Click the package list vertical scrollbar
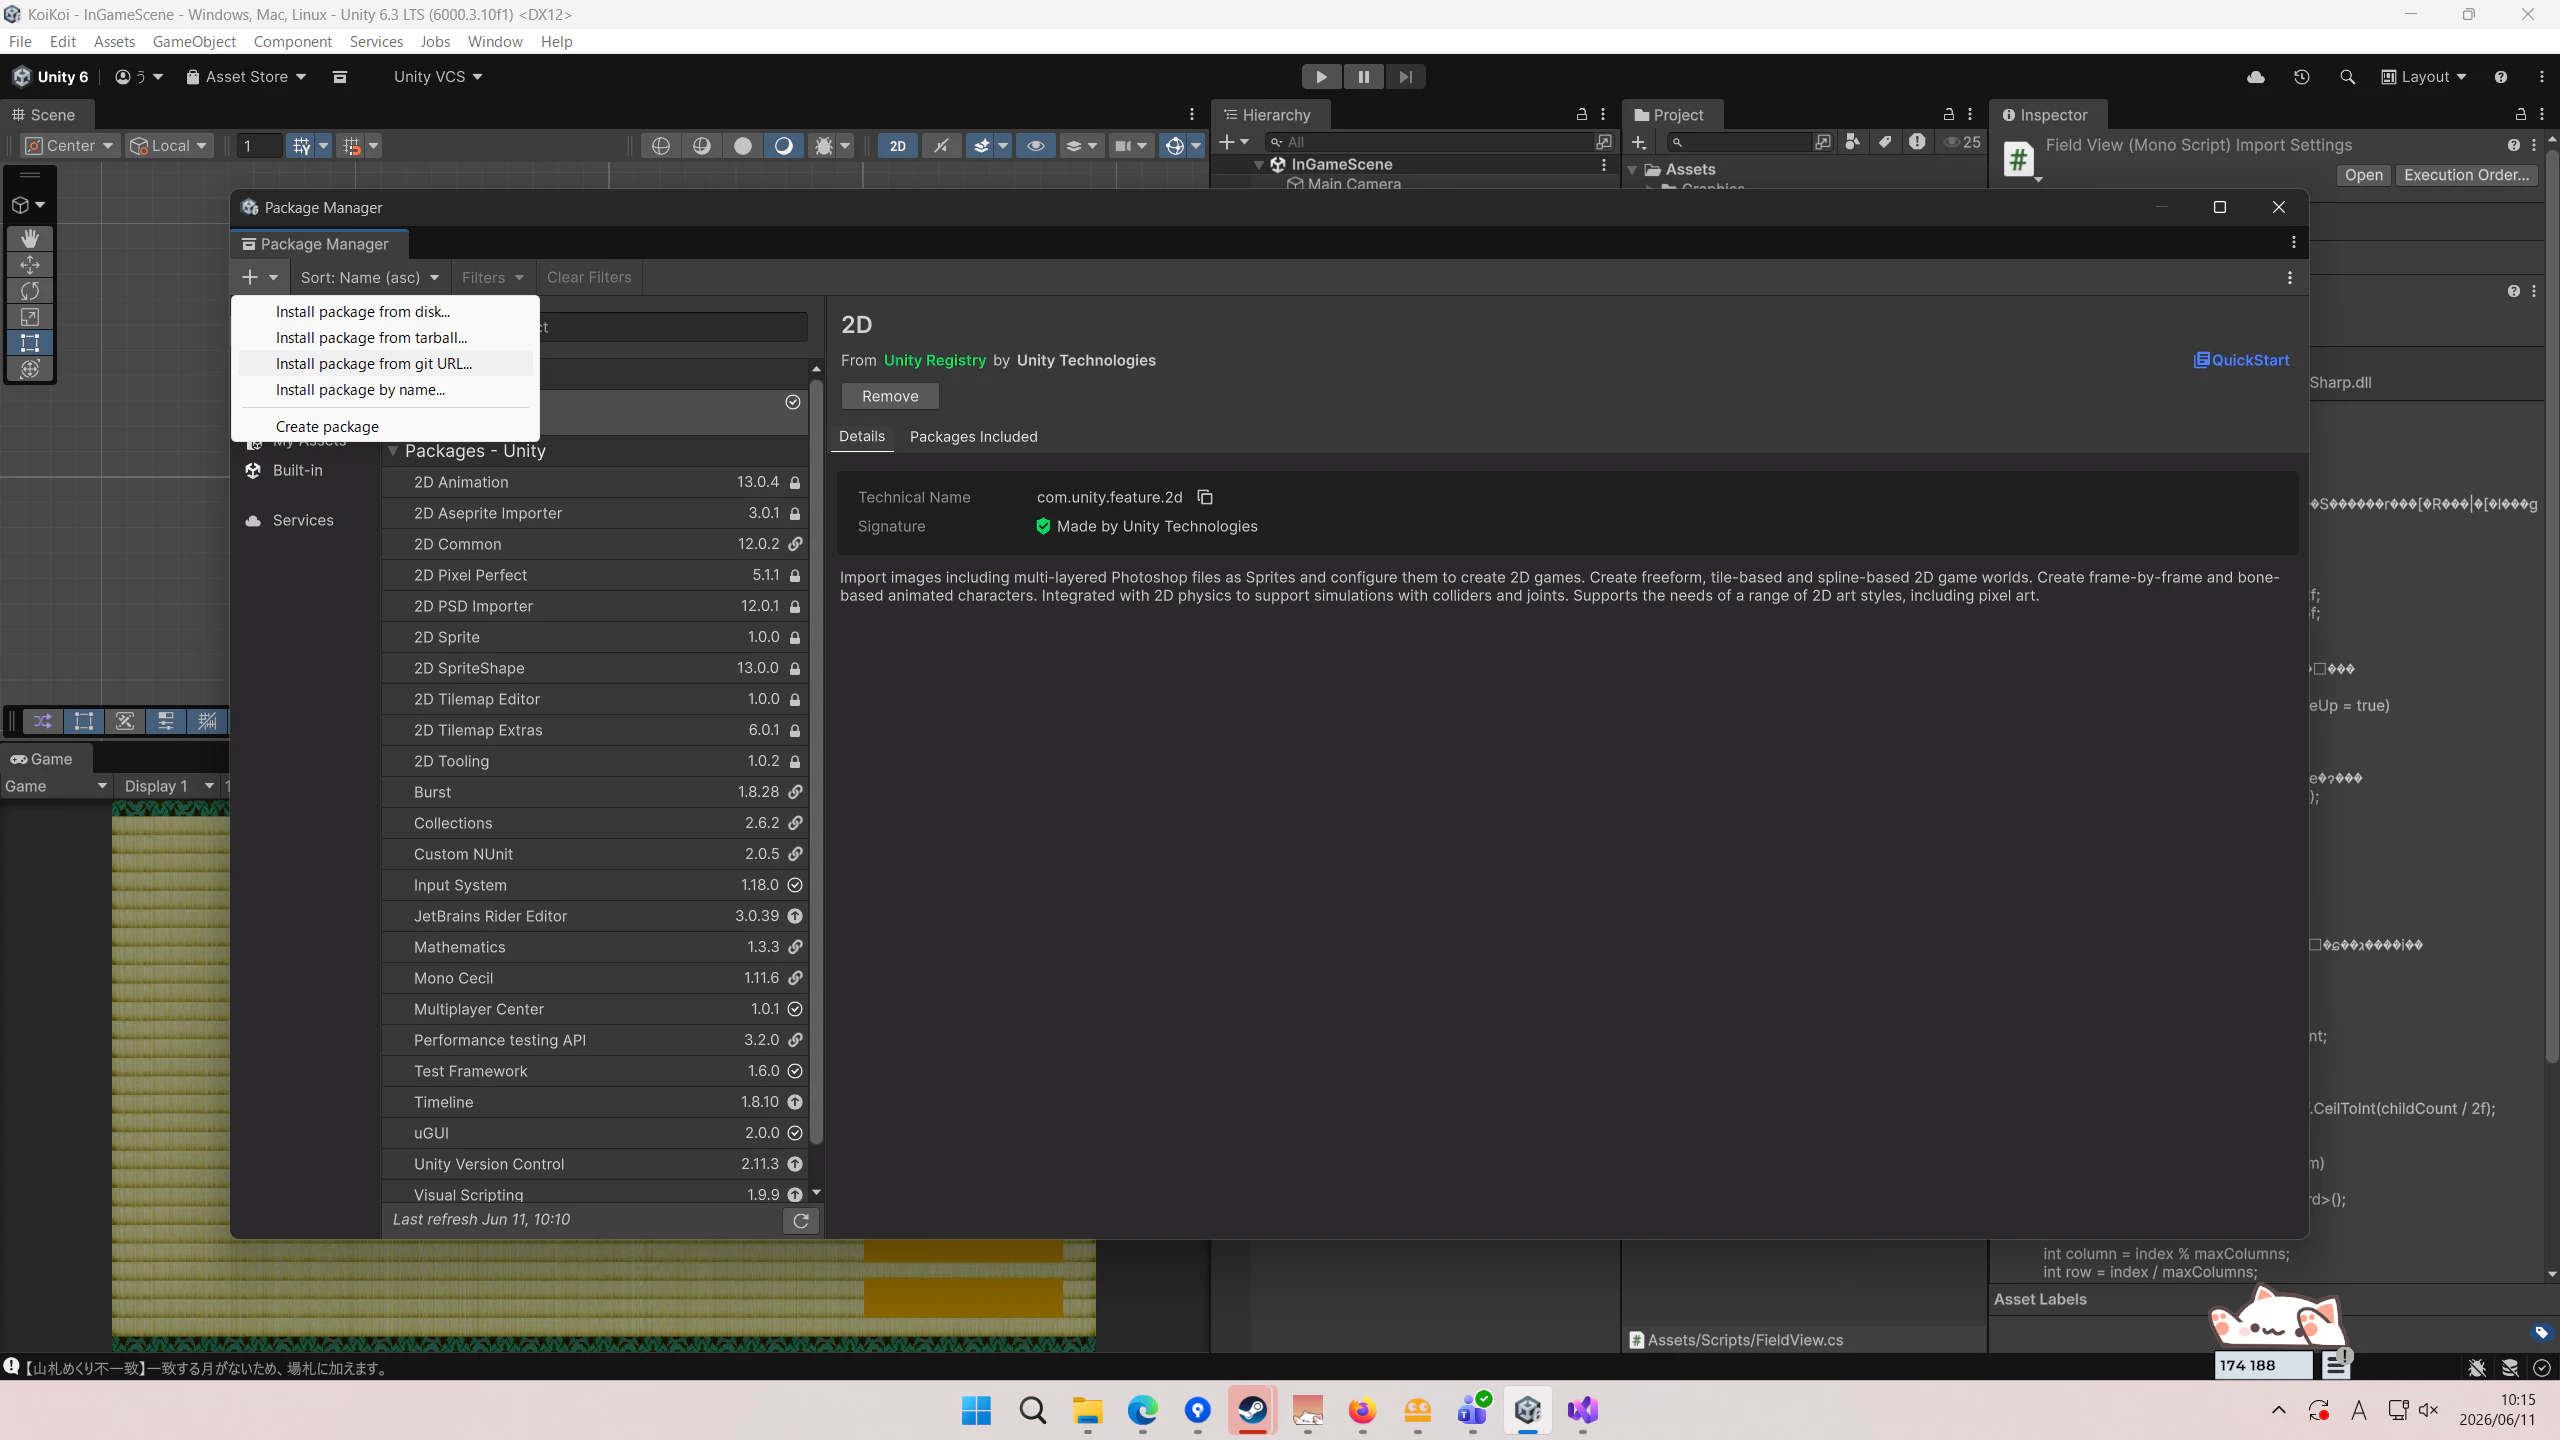 click(x=816, y=760)
